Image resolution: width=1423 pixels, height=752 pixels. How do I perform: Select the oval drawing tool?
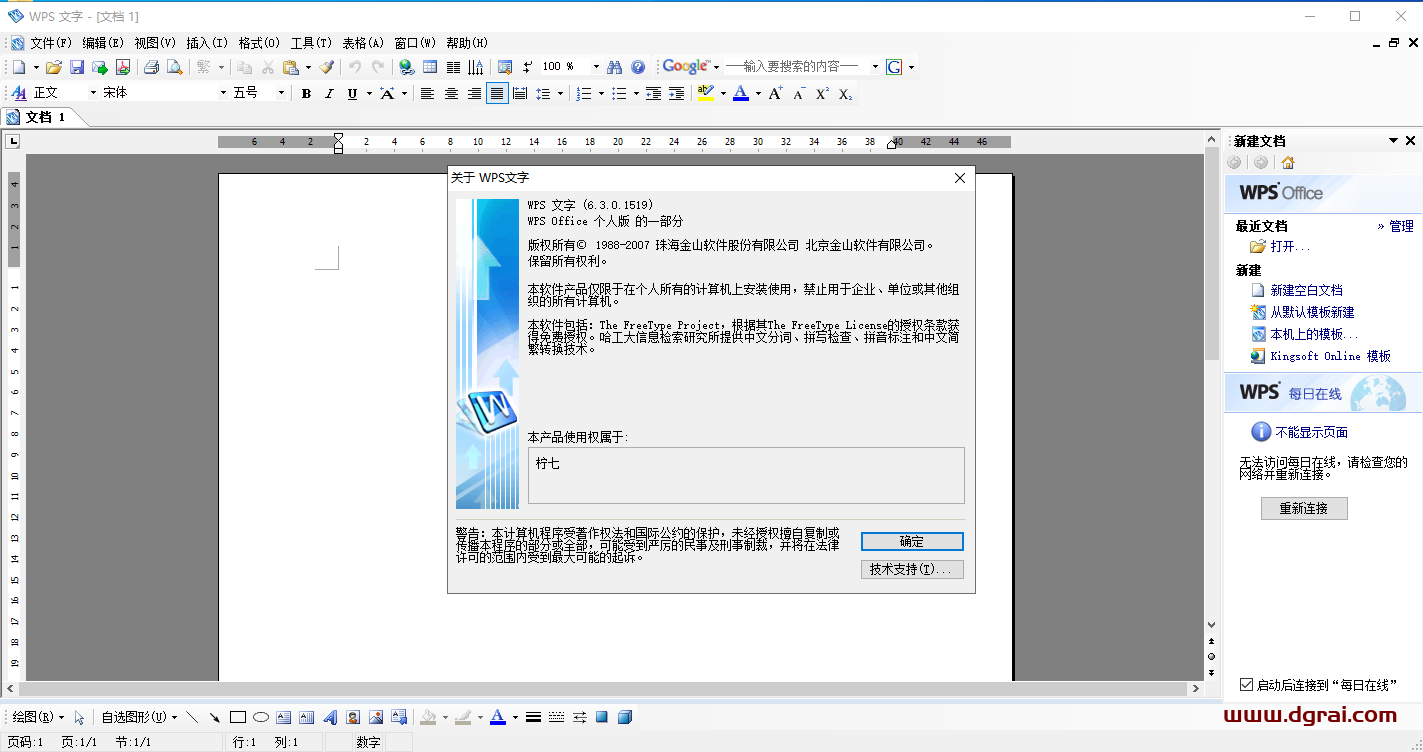tap(261, 717)
